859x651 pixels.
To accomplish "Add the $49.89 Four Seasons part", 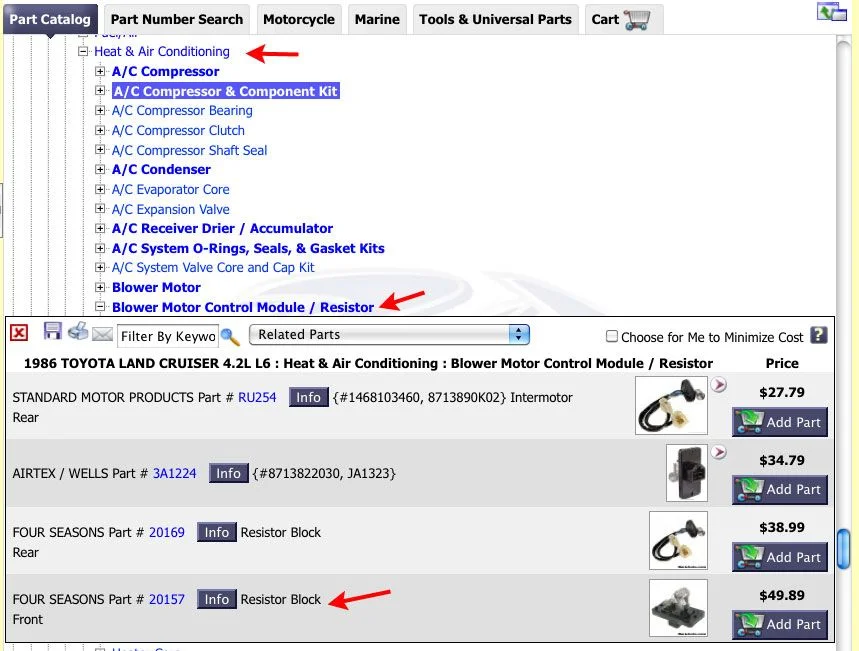I will 780,624.
